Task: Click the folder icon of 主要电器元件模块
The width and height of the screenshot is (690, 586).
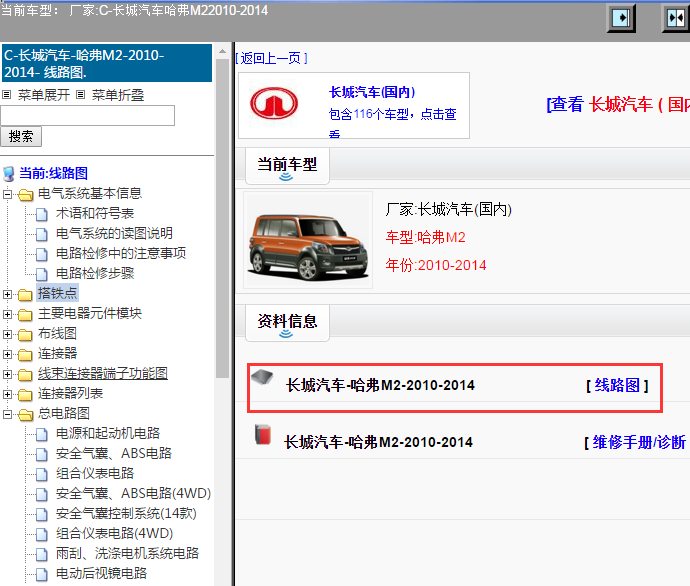Action: [x=26, y=314]
